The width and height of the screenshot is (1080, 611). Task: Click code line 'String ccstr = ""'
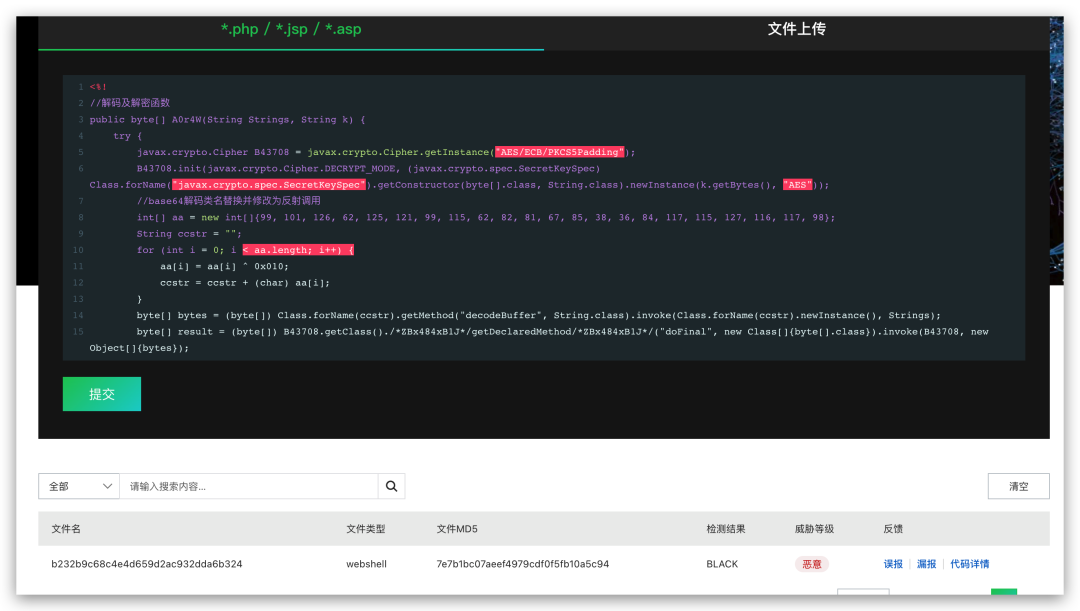[189, 234]
